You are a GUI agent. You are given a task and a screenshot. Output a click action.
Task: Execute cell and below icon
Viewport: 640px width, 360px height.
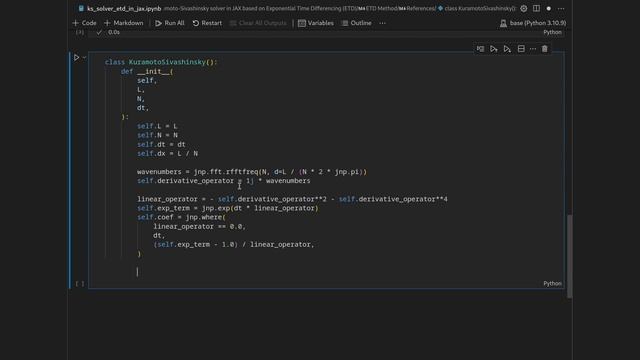(x=507, y=49)
